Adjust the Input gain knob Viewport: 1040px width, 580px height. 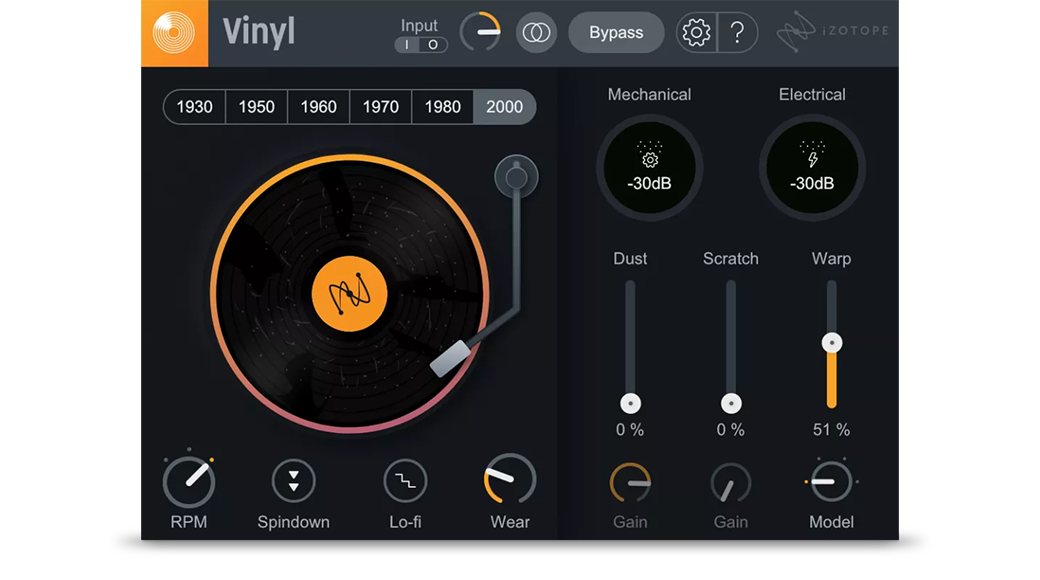(x=480, y=31)
